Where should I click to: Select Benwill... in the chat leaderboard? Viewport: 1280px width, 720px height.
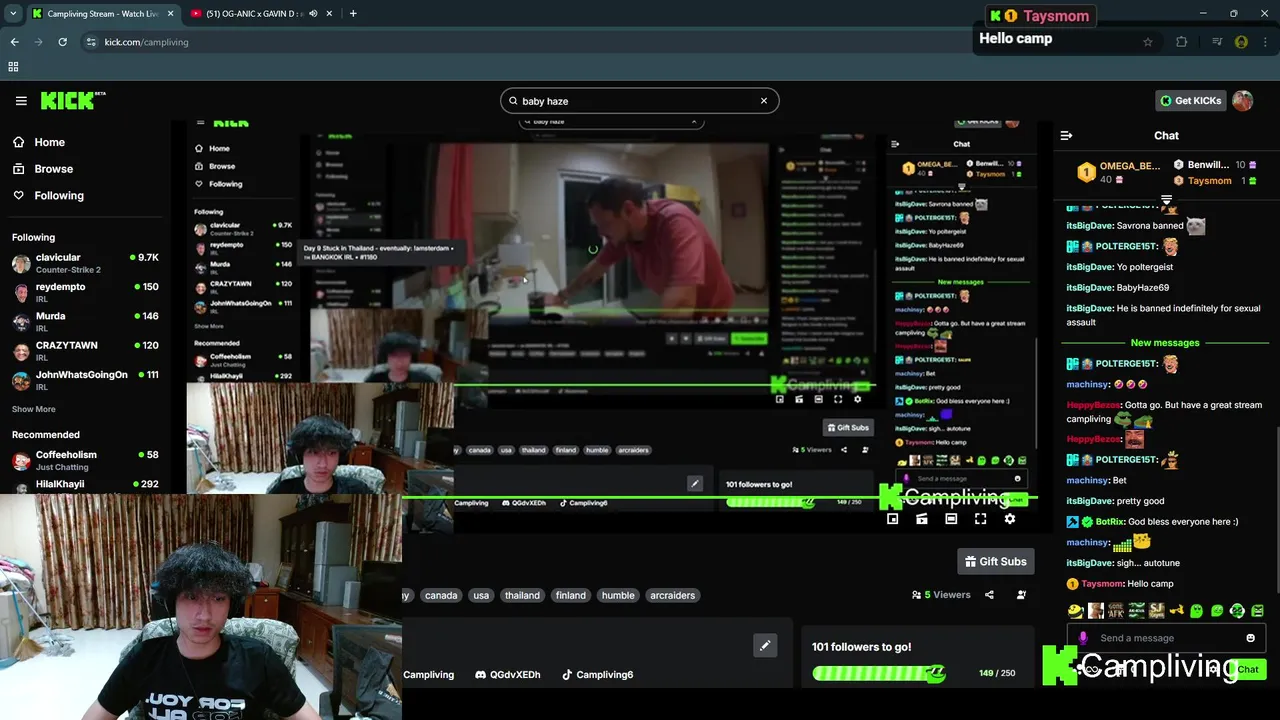click(1215, 165)
